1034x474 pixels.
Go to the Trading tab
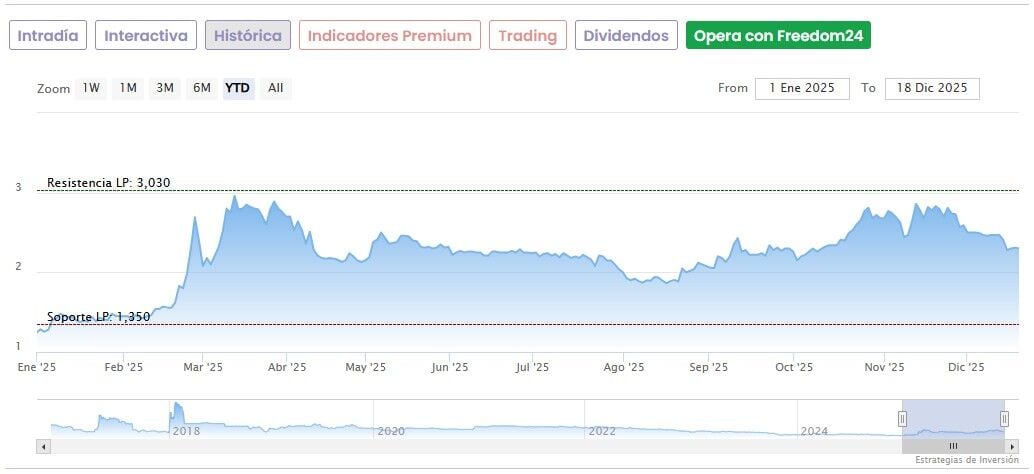click(x=528, y=36)
